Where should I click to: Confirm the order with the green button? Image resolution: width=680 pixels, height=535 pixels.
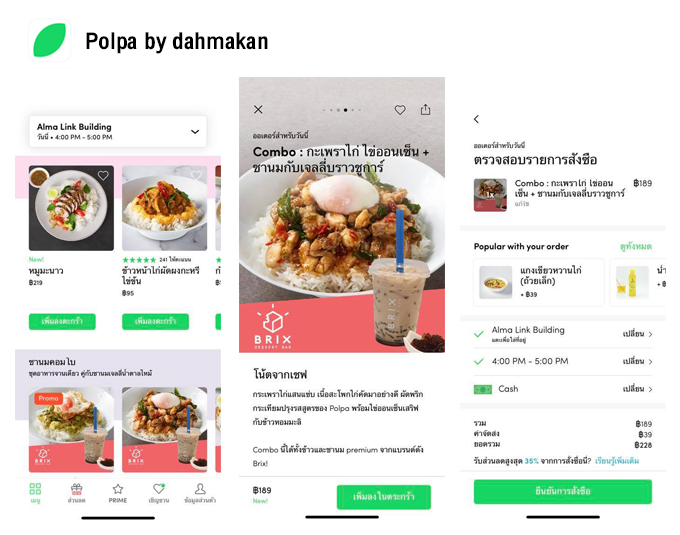coord(562,492)
